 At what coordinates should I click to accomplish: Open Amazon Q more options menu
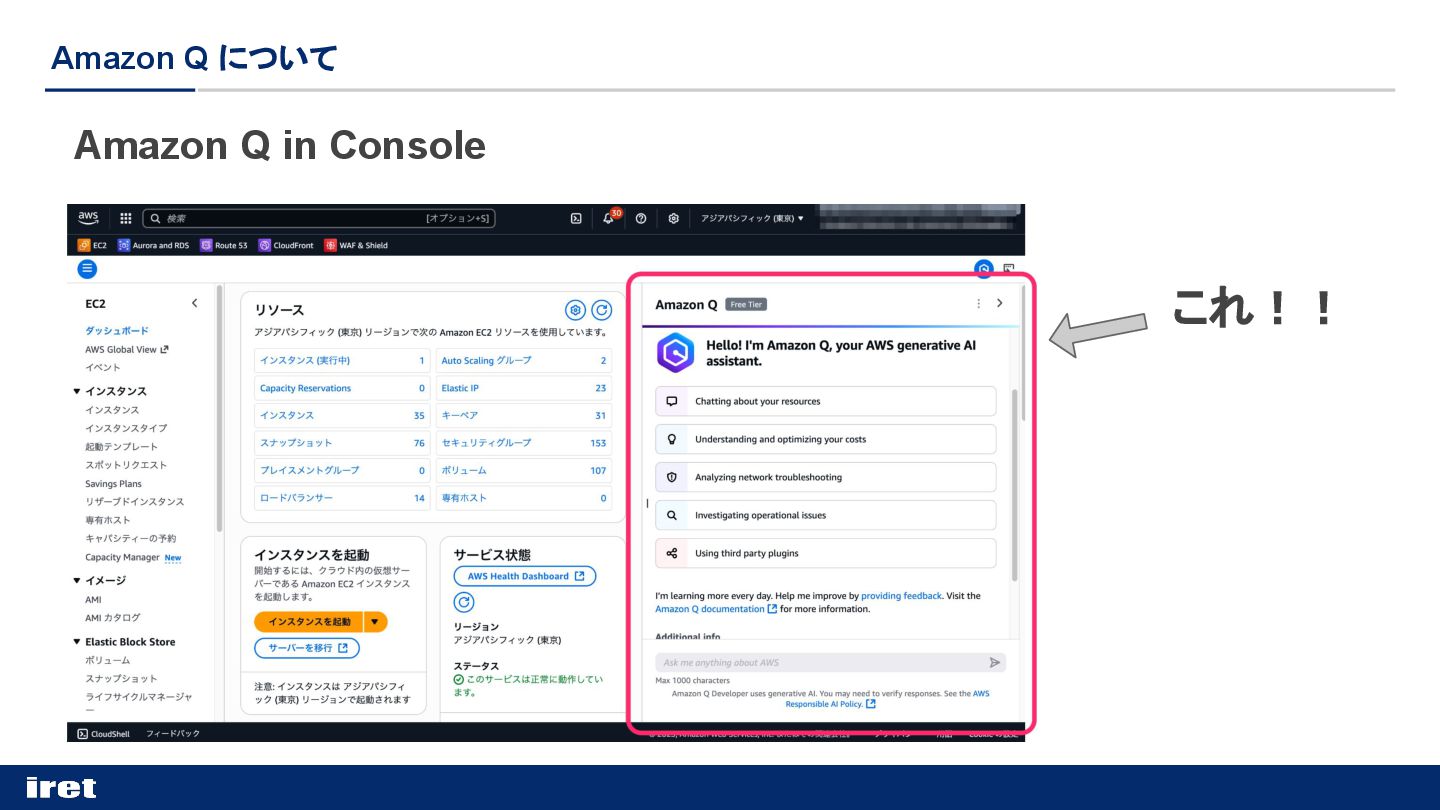[978, 304]
